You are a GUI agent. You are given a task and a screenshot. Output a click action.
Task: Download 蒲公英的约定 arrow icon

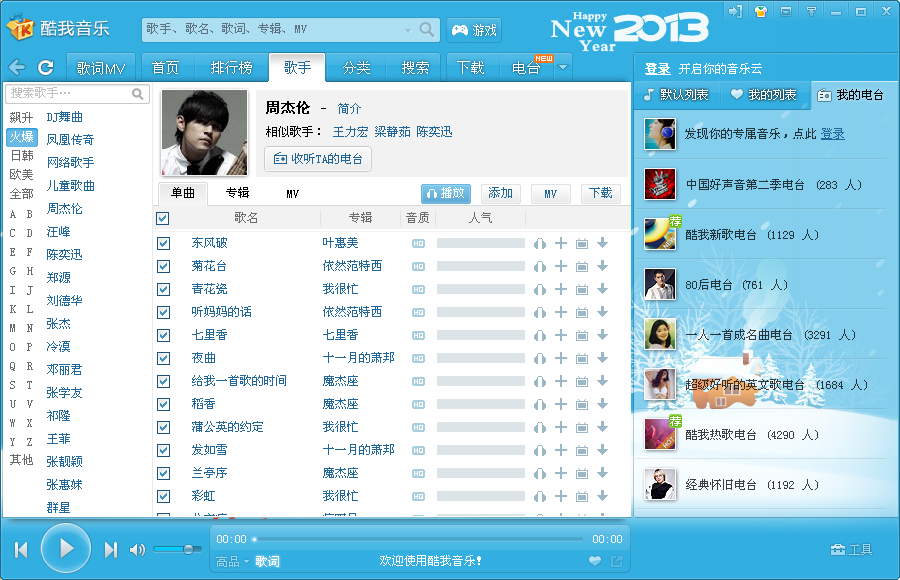[602, 427]
